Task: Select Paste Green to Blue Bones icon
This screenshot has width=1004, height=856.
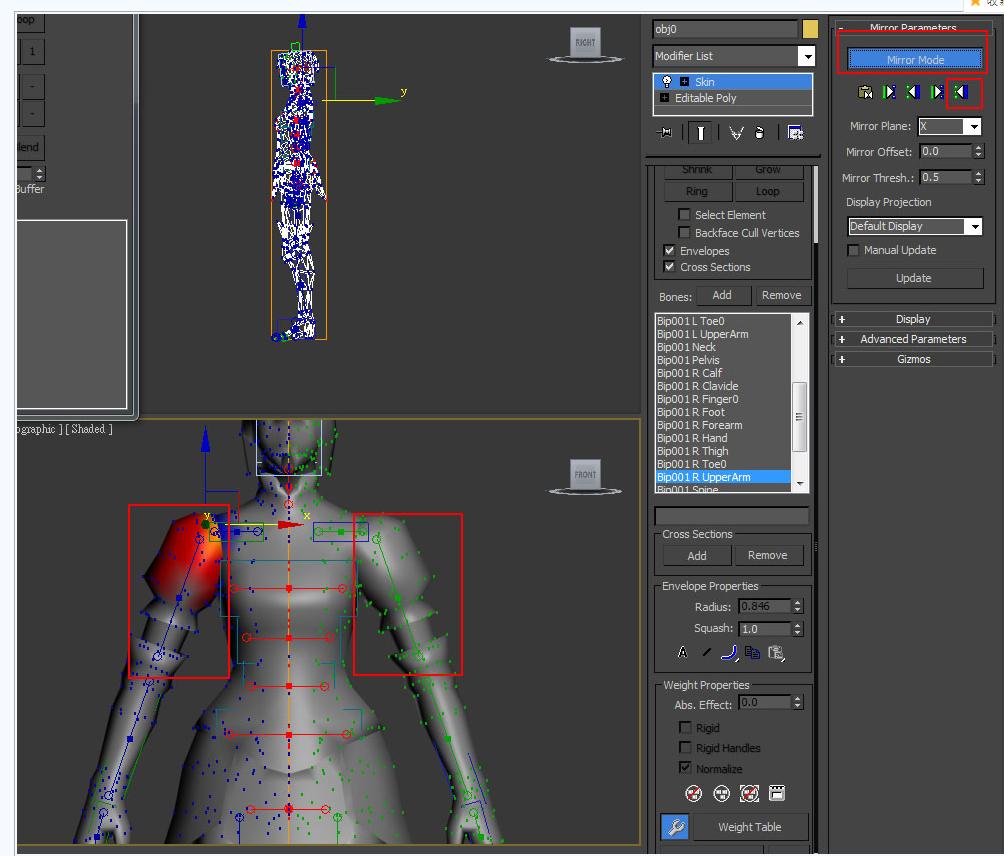Action: (x=889, y=91)
